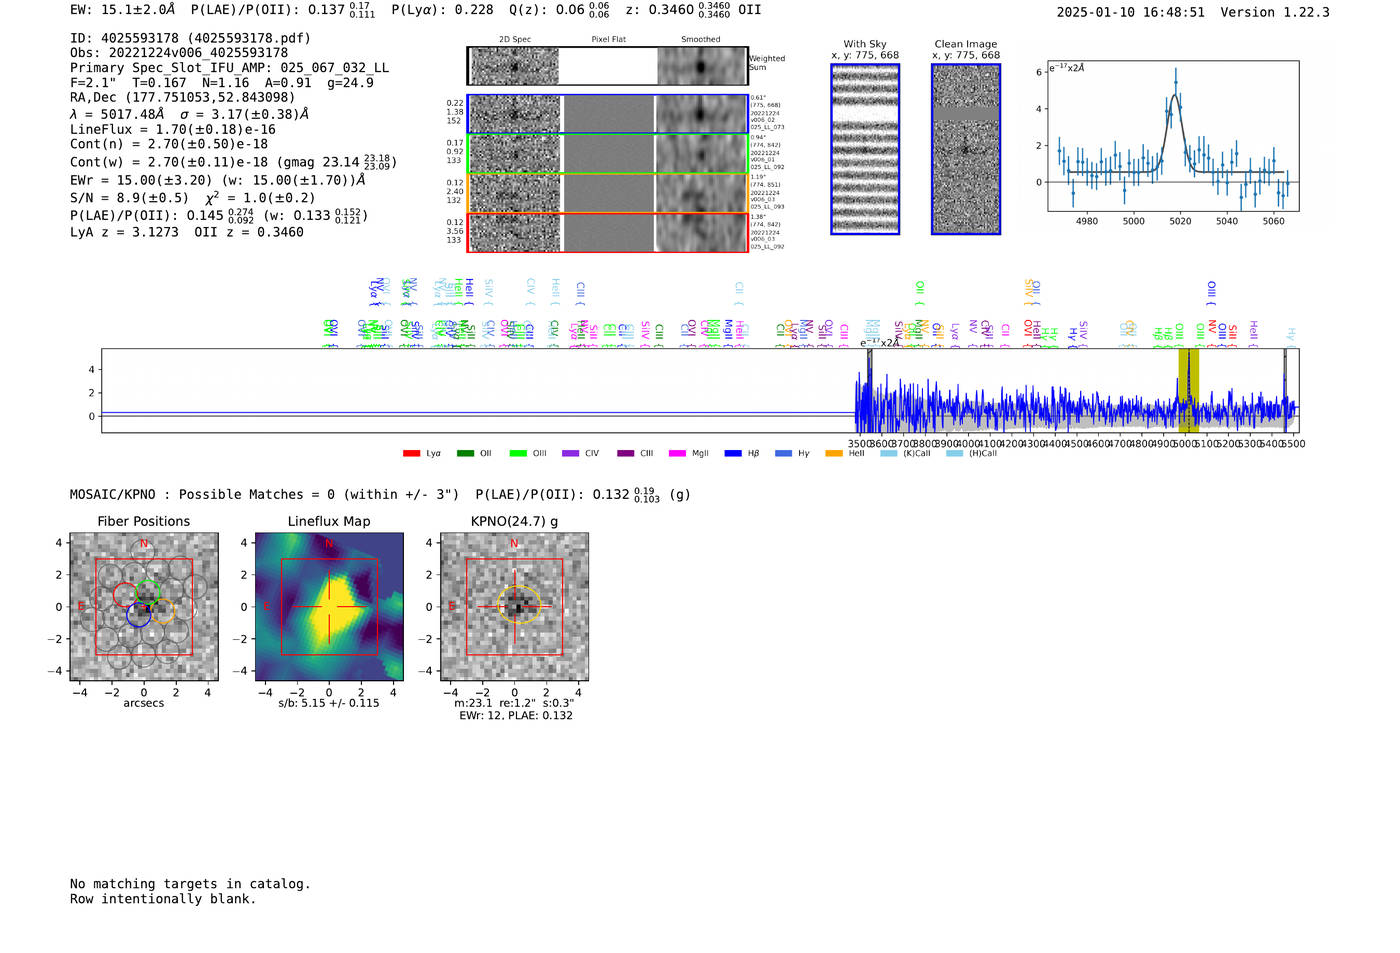Click the Gaussian emission line fit plot
The image size is (1400, 953).
1173,136
